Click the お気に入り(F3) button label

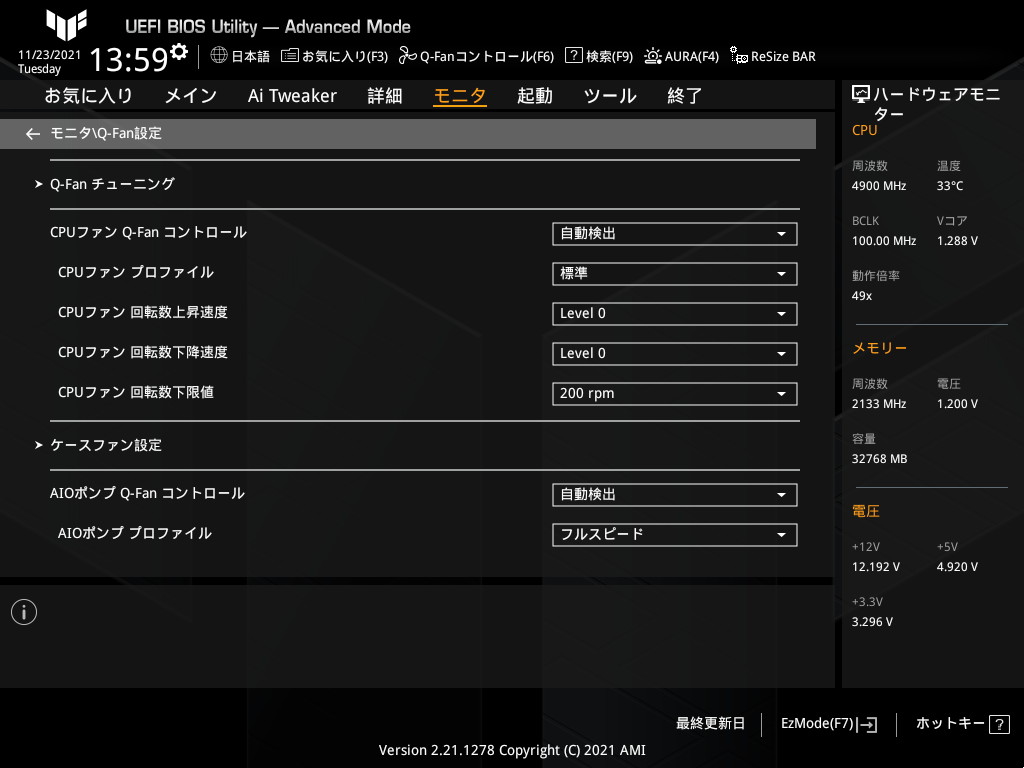click(x=345, y=57)
